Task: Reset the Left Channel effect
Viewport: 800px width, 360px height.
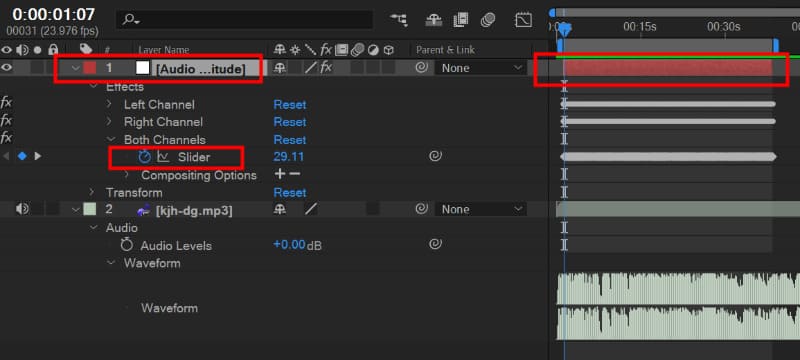Action: coord(290,105)
